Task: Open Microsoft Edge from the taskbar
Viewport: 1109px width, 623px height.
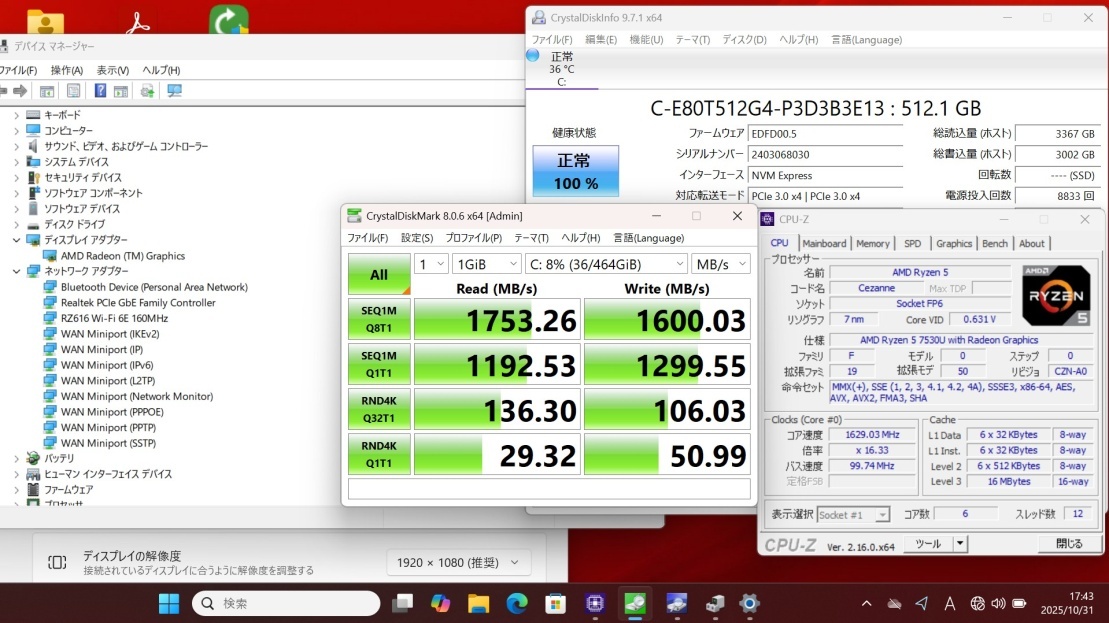Action: coord(517,603)
